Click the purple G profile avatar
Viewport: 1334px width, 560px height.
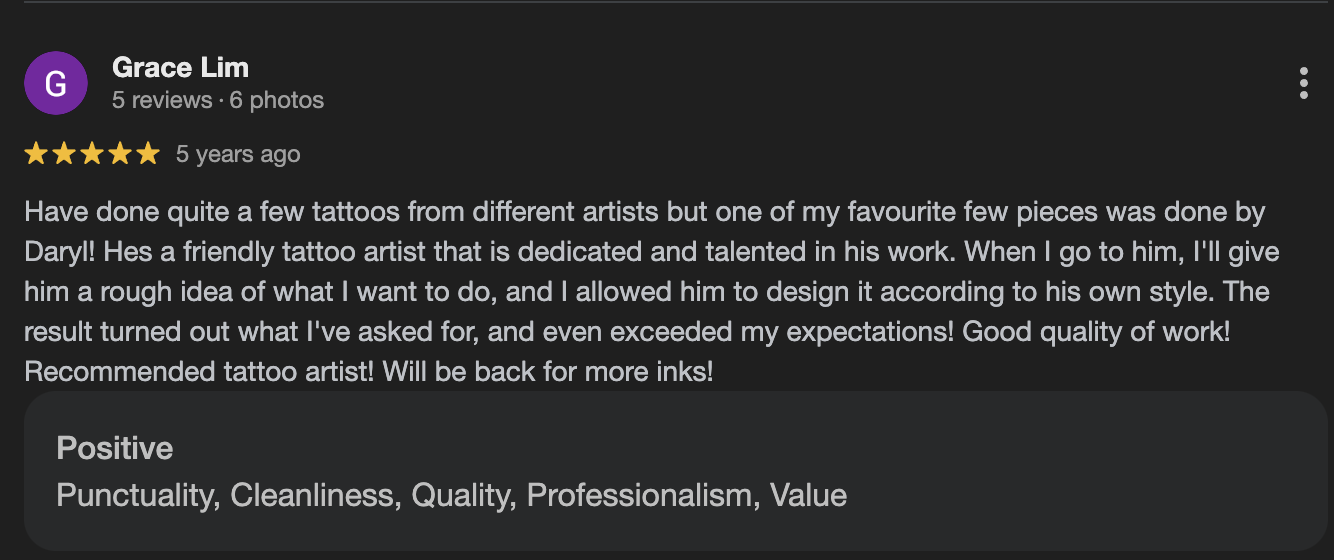(56, 83)
